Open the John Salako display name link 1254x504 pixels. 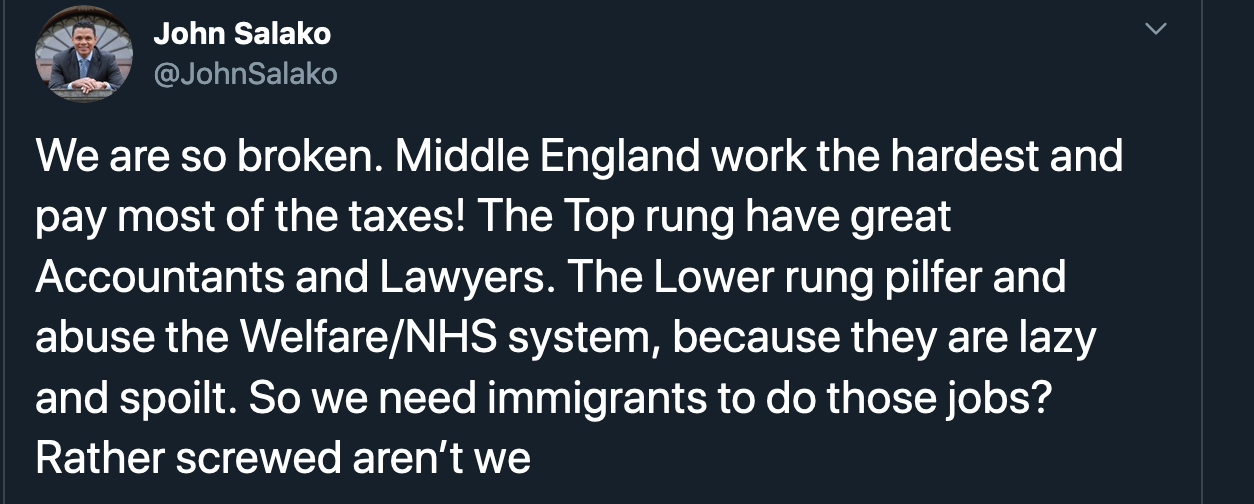tap(242, 34)
